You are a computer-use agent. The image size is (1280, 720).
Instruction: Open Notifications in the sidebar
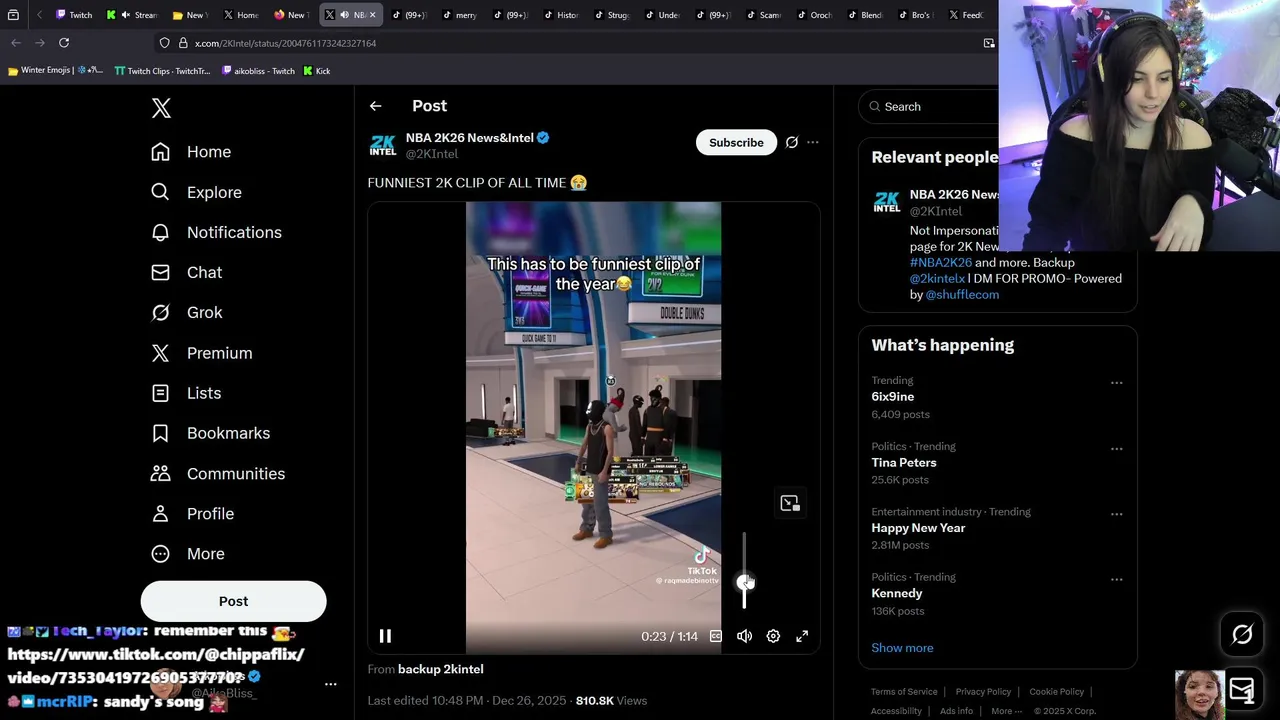216,232
